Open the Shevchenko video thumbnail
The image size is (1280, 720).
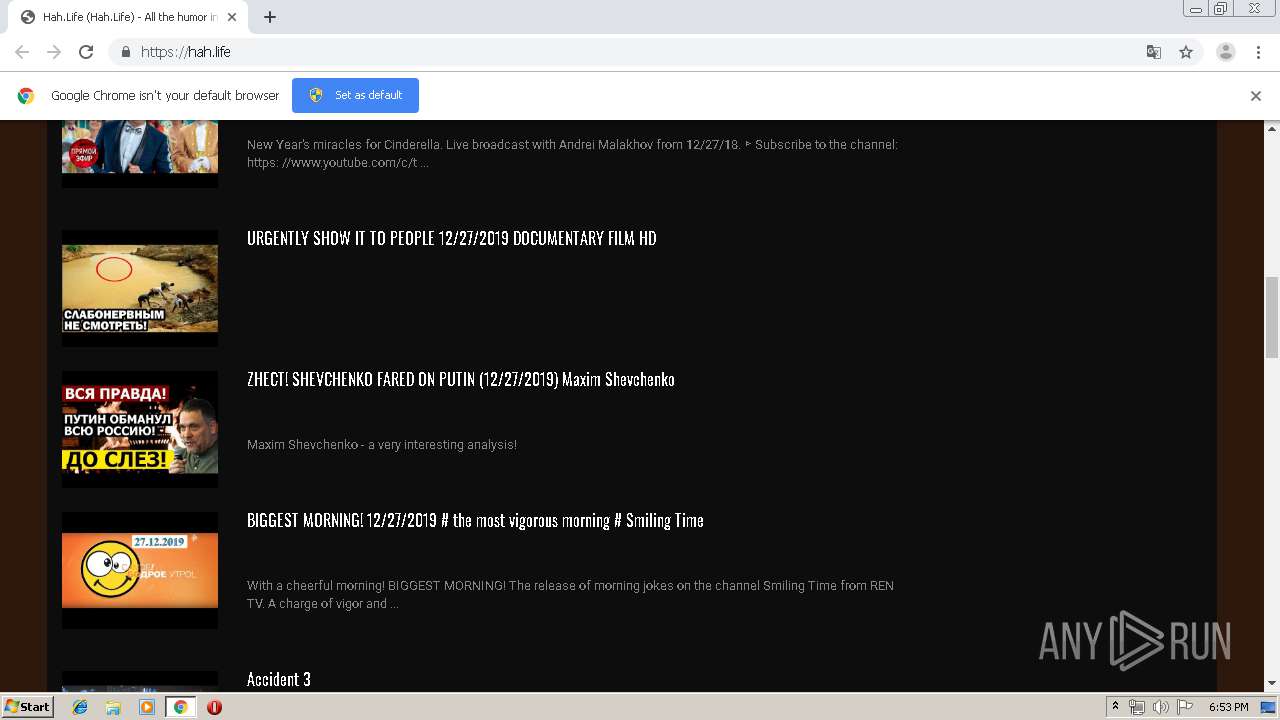[x=140, y=429]
